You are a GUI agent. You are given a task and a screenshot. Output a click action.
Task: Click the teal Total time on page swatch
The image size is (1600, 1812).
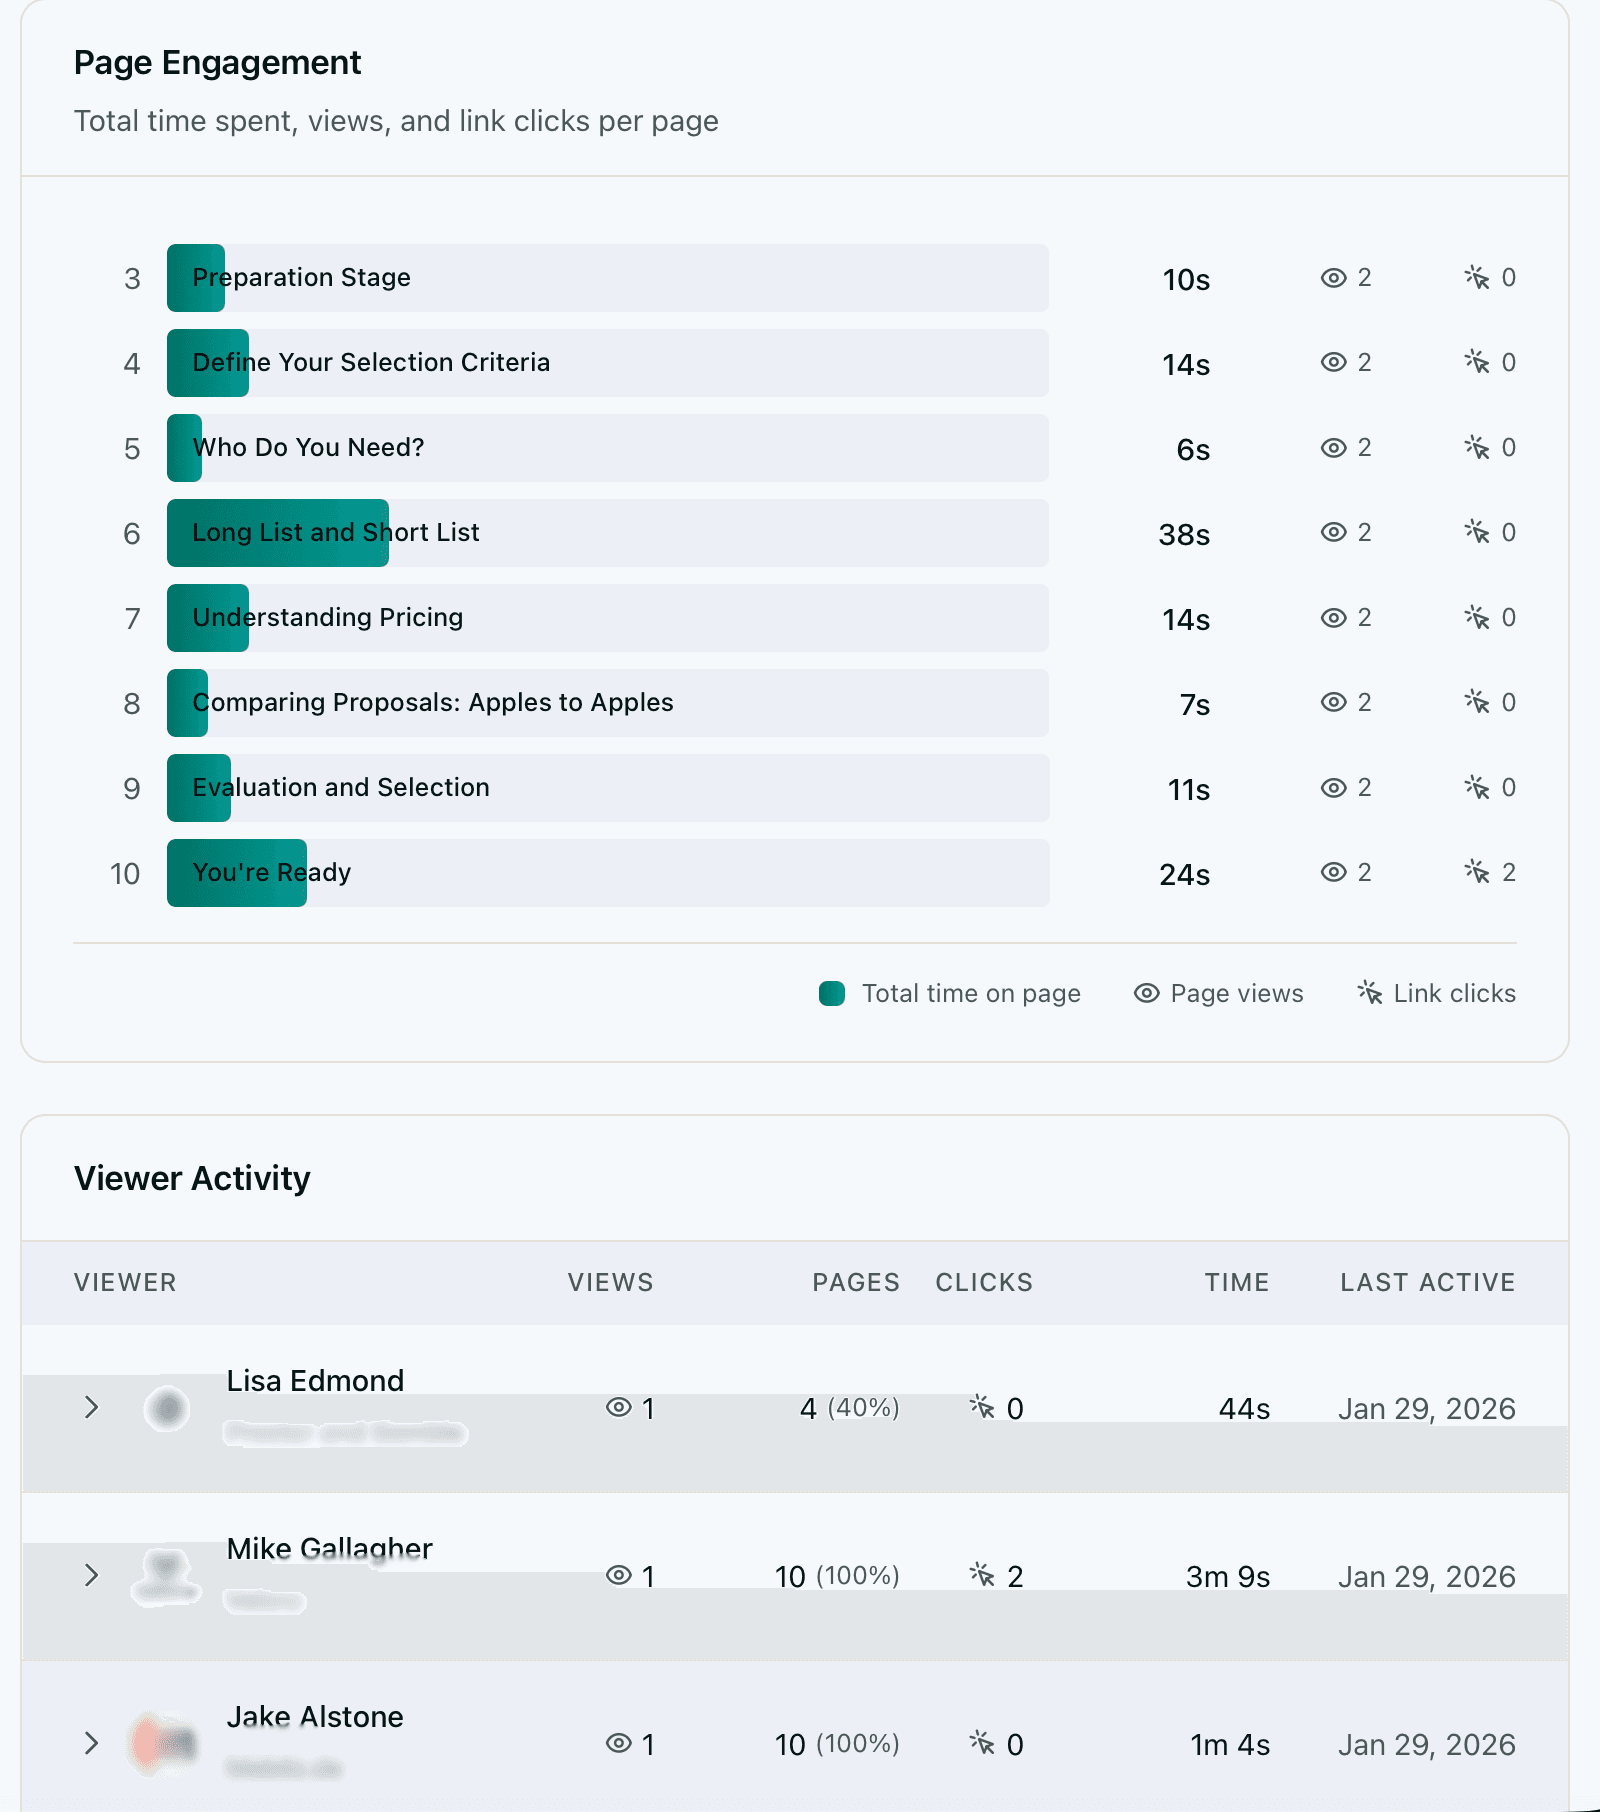pos(832,992)
